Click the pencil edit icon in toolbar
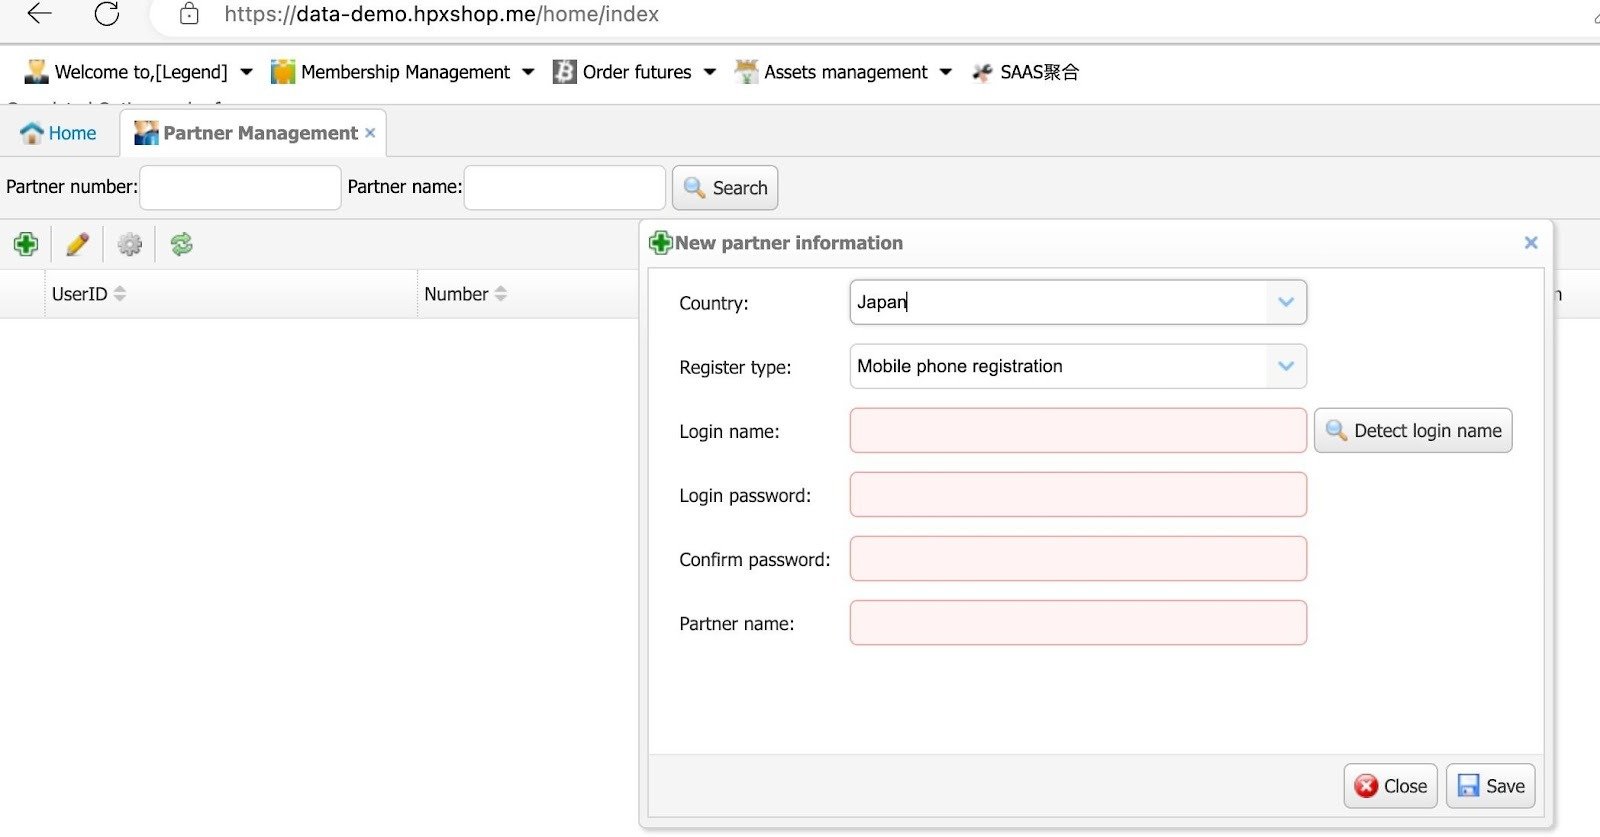This screenshot has width=1600, height=837. pos(77,244)
